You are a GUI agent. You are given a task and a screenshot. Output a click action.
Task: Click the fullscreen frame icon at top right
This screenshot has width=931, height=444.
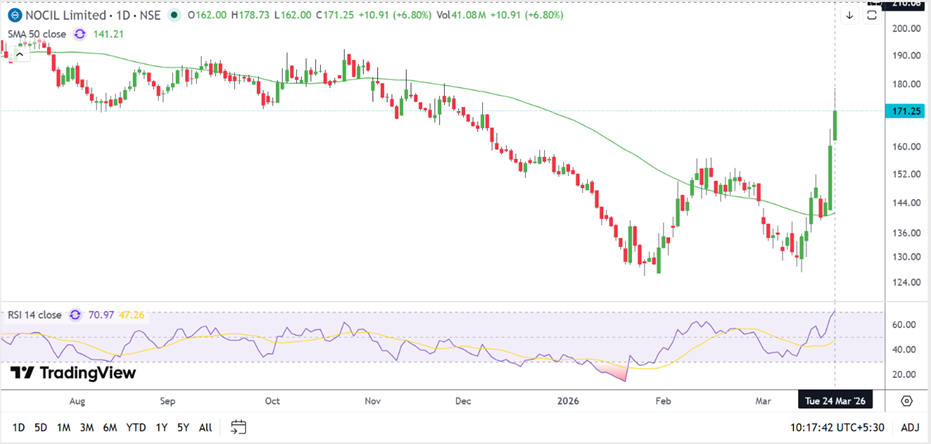pos(874,15)
